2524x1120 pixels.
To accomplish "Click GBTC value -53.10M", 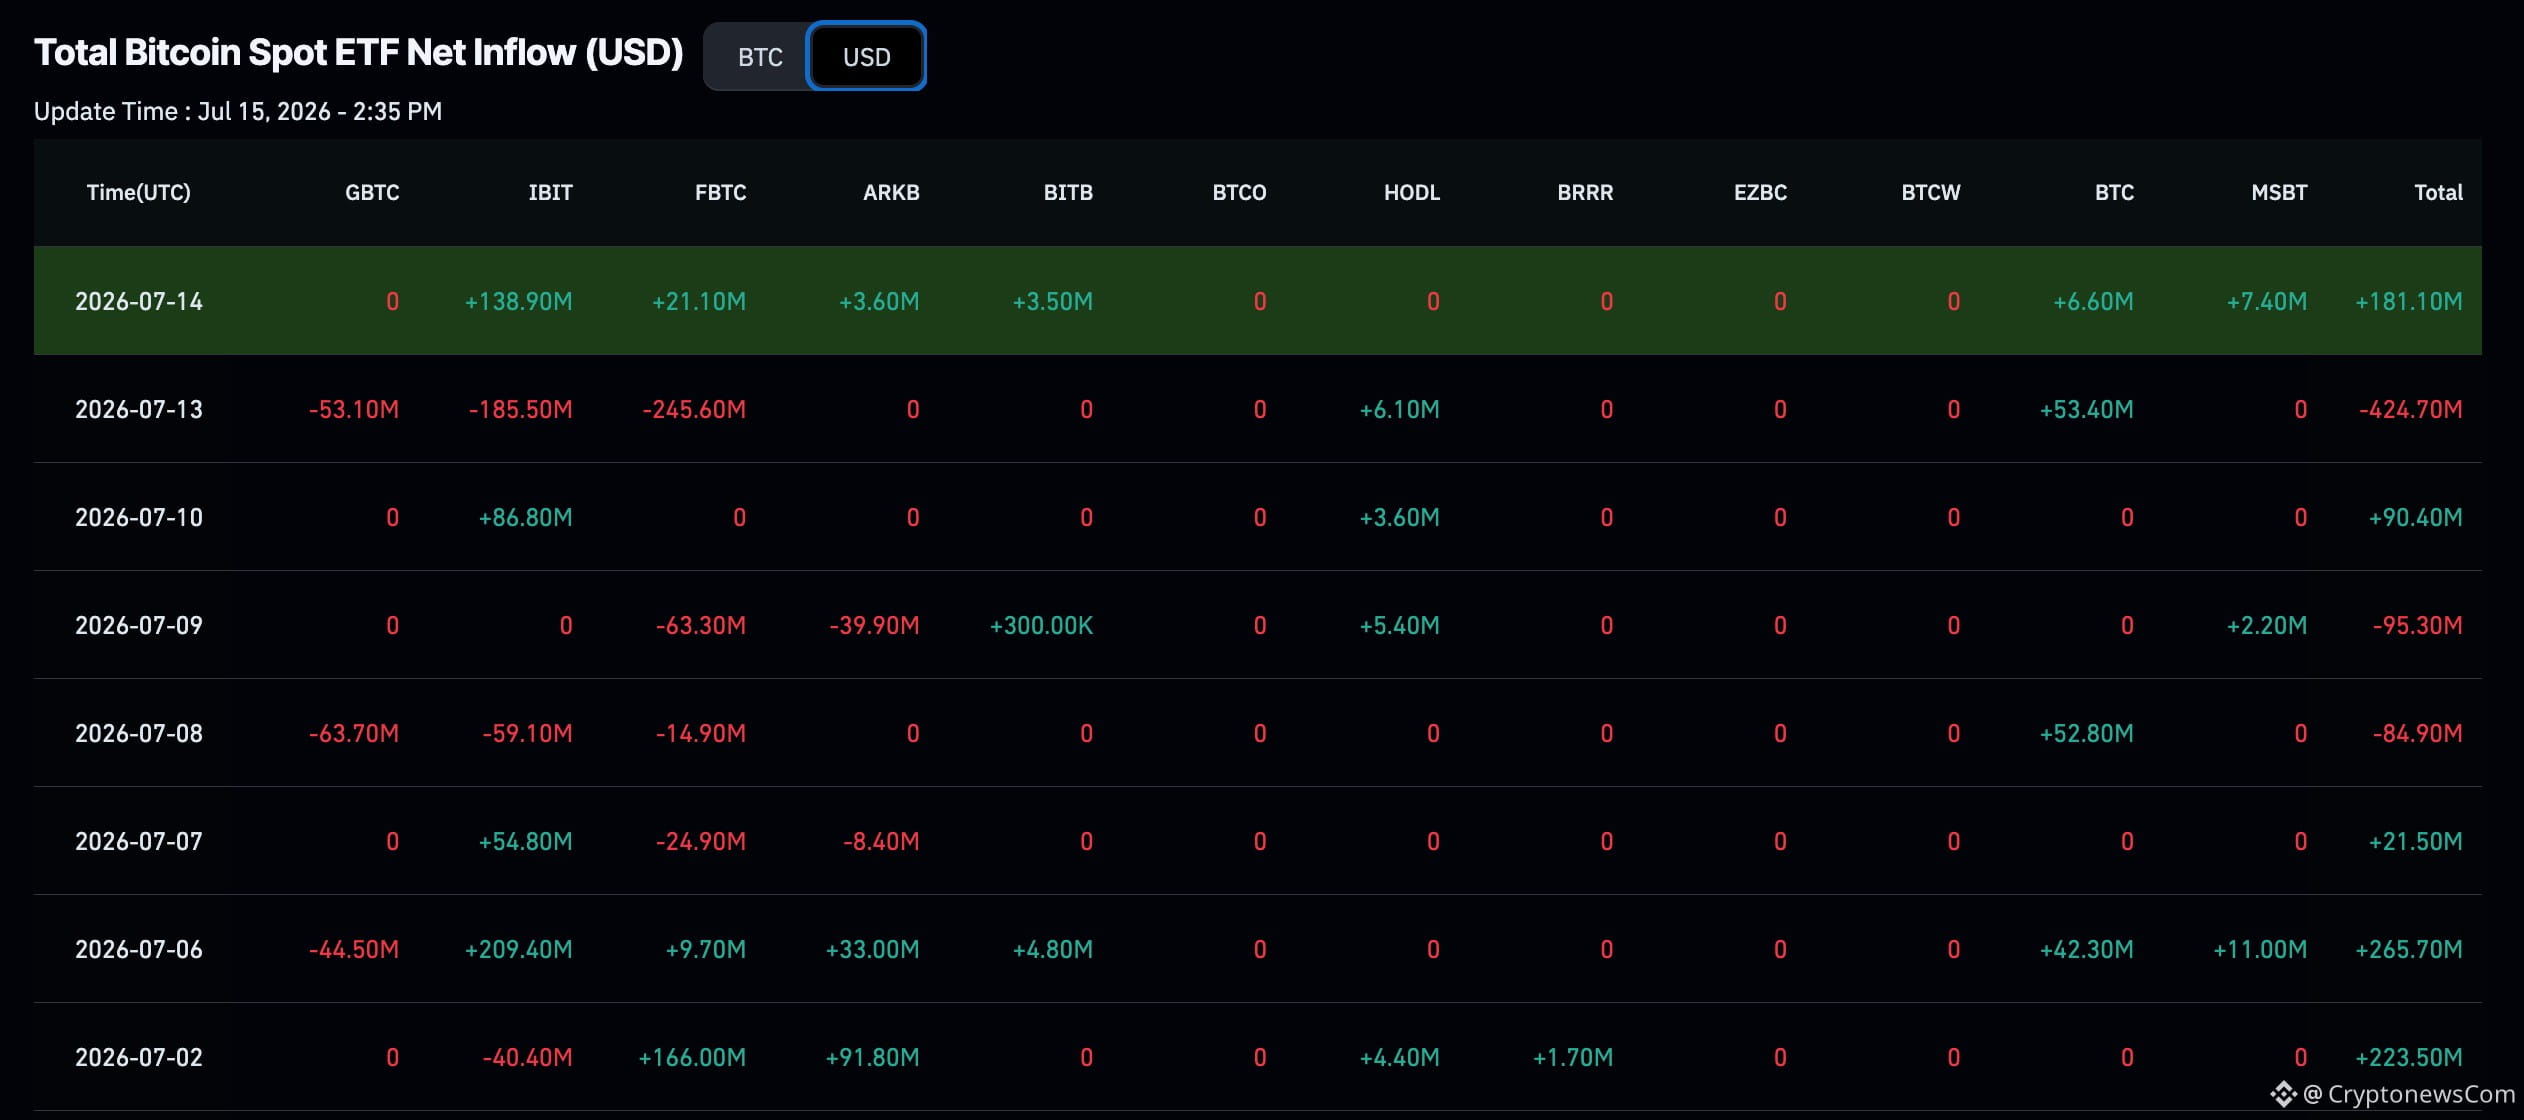I will coord(354,409).
